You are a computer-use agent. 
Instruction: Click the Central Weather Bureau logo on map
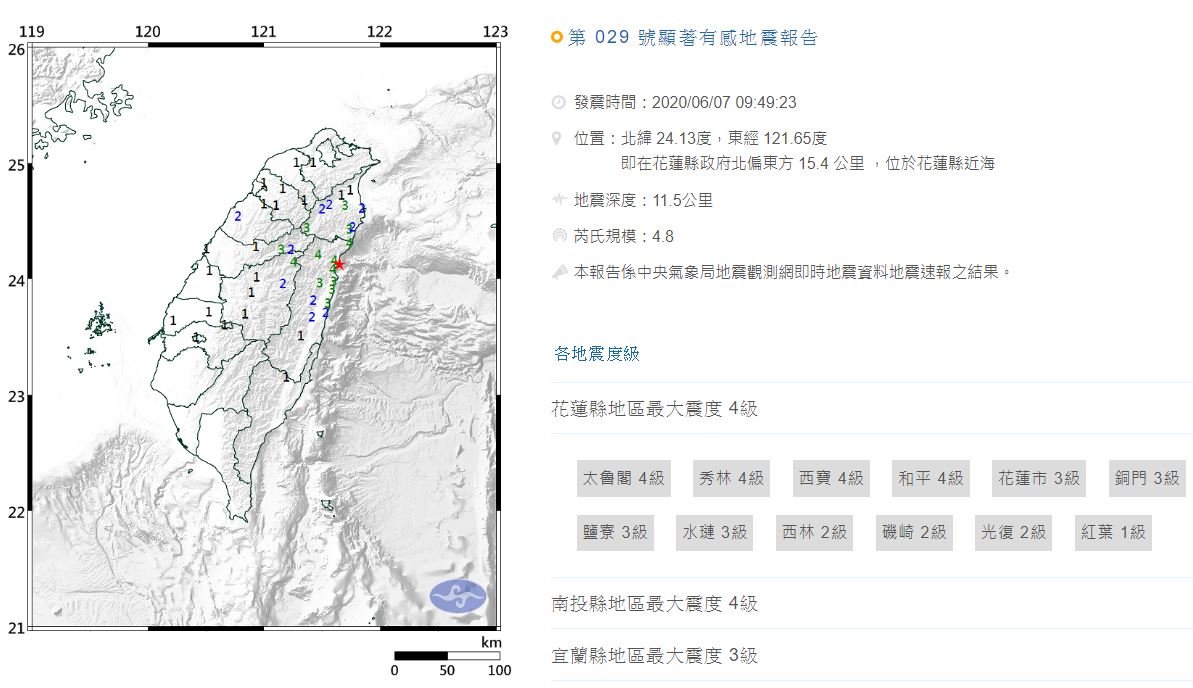pyautogui.click(x=457, y=595)
